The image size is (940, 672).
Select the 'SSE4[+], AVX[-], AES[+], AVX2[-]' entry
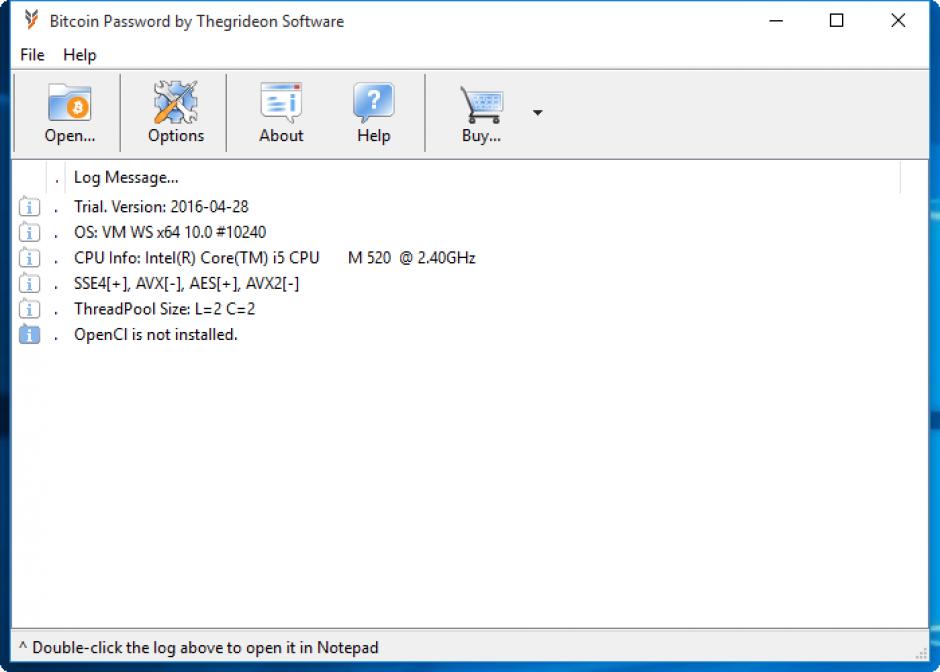186,284
